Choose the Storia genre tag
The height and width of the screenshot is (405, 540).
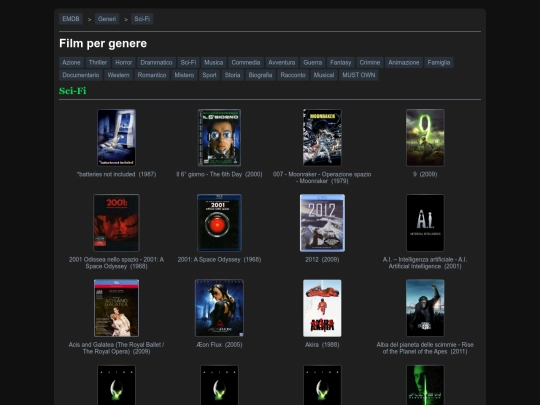tap(232, 75)
